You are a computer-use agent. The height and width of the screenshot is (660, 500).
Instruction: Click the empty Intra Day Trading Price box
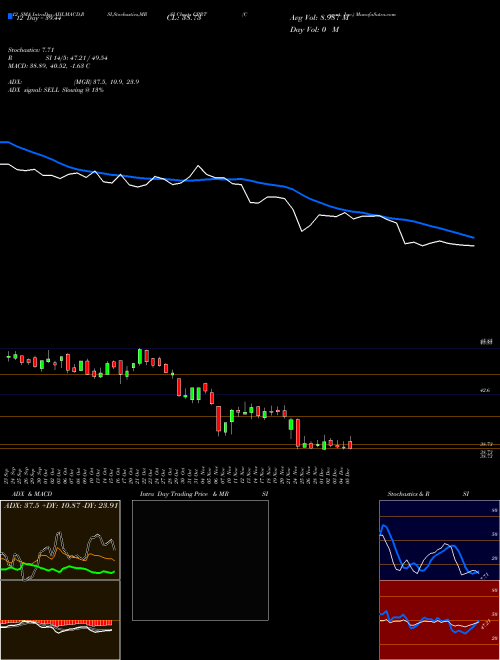(200, 560)
